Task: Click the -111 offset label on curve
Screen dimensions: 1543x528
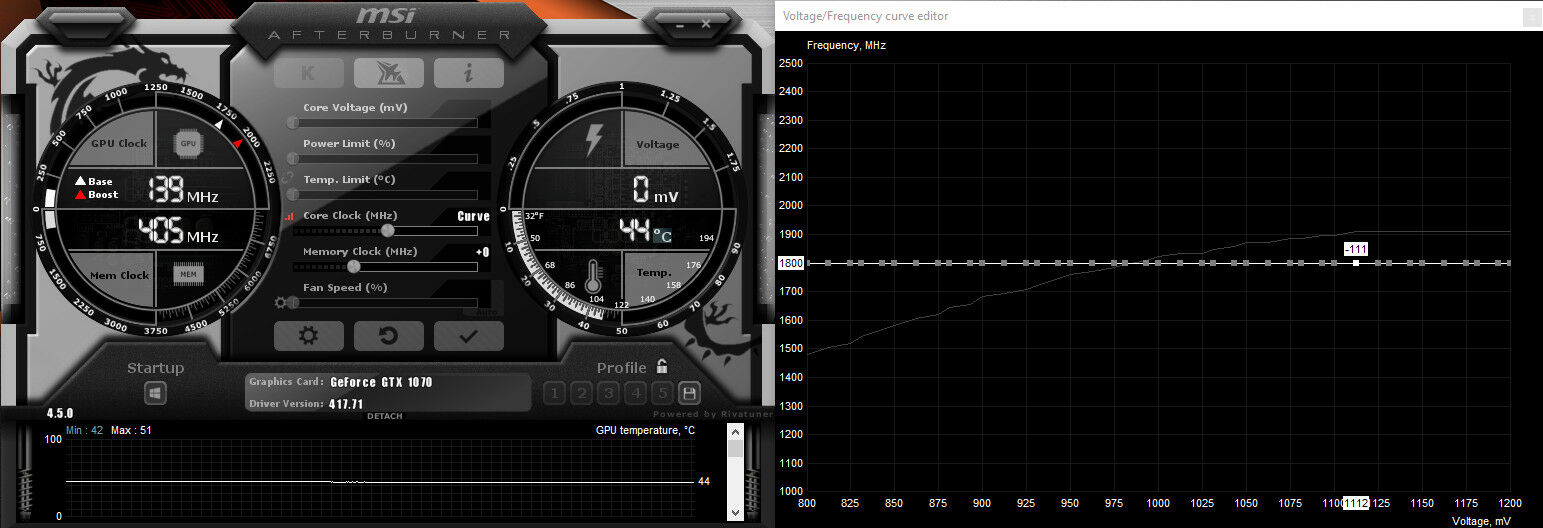Action: [1356, 248]
